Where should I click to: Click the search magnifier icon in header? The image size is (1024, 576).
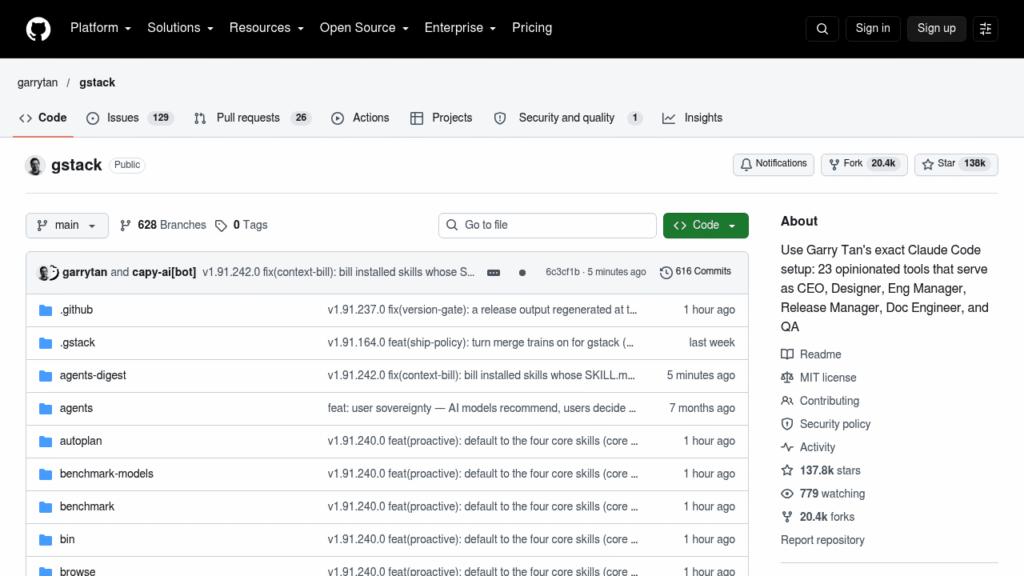click(822, 29)
